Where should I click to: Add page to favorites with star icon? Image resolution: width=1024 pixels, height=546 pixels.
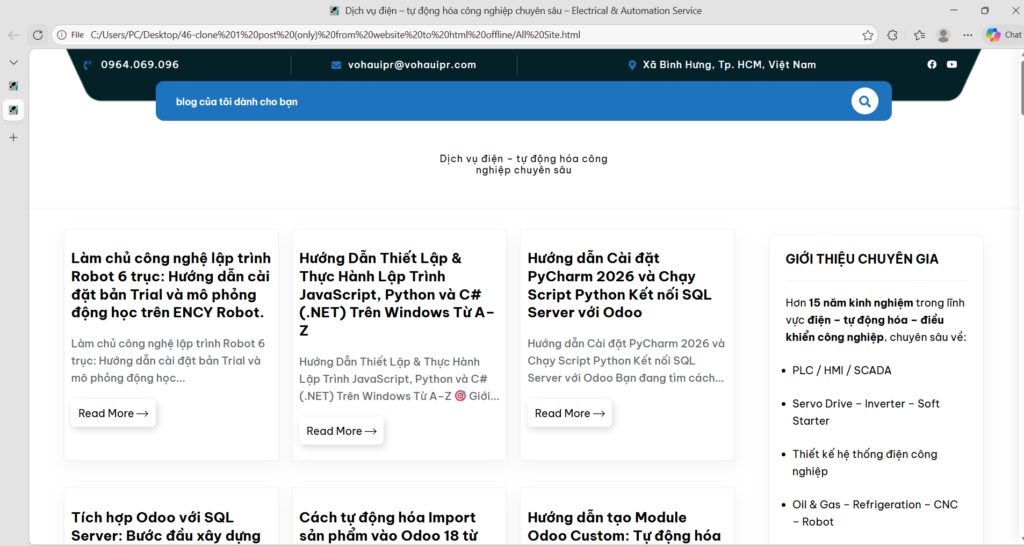[868, 35]
